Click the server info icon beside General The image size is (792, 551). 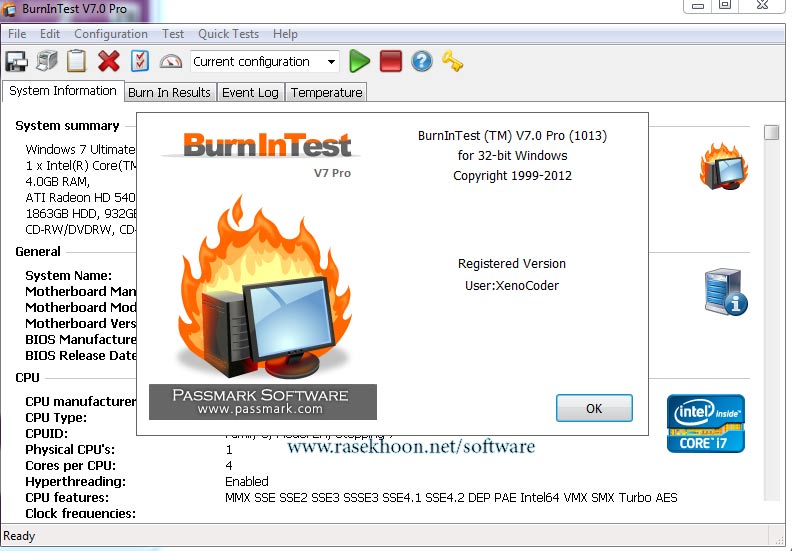(726, 292)
